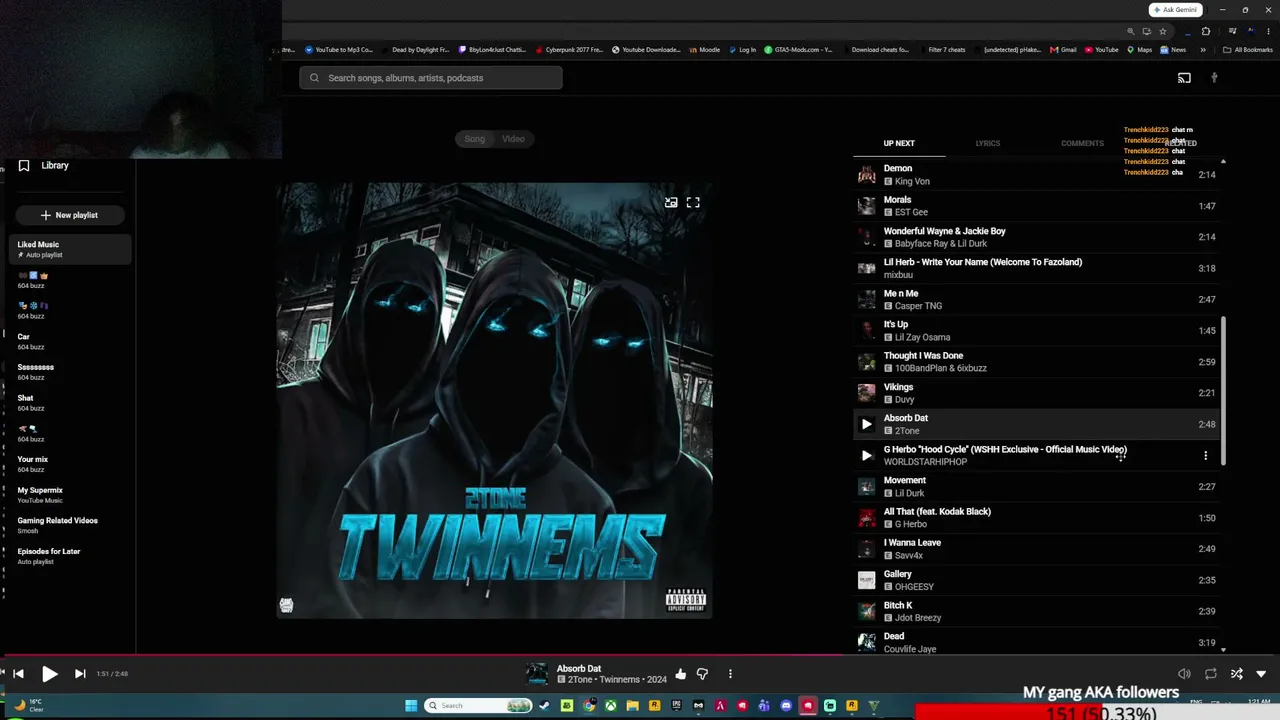Enter fullscreen on the album art
The height and width of the screenshot is (720, 1280).
click(x=693, y=202)
